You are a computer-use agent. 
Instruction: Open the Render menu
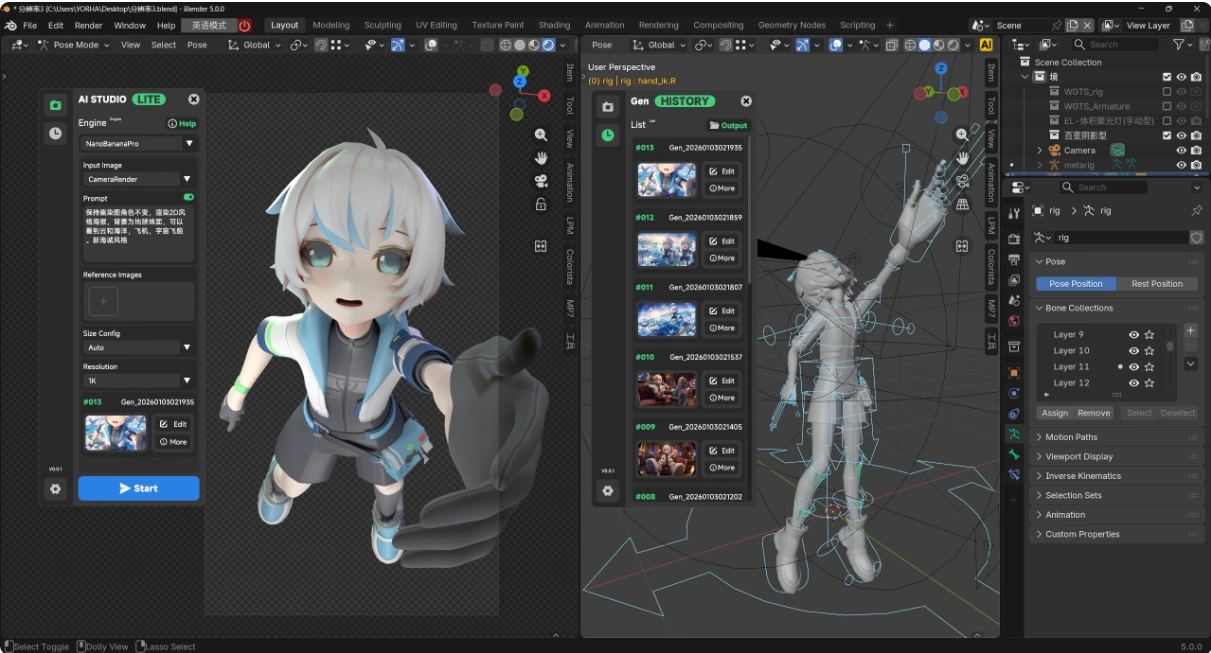point(89,25)
